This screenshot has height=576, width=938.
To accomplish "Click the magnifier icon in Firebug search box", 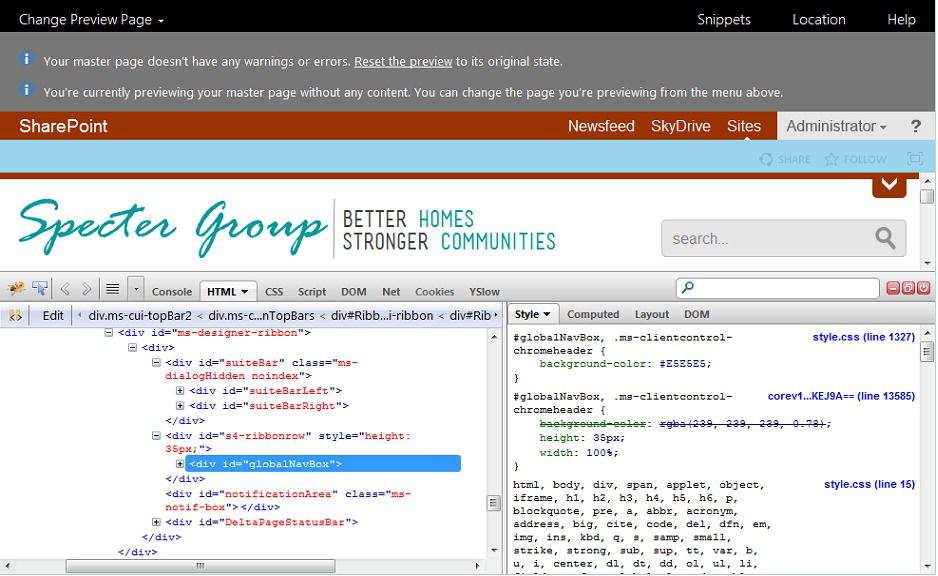I will point(688,288).
